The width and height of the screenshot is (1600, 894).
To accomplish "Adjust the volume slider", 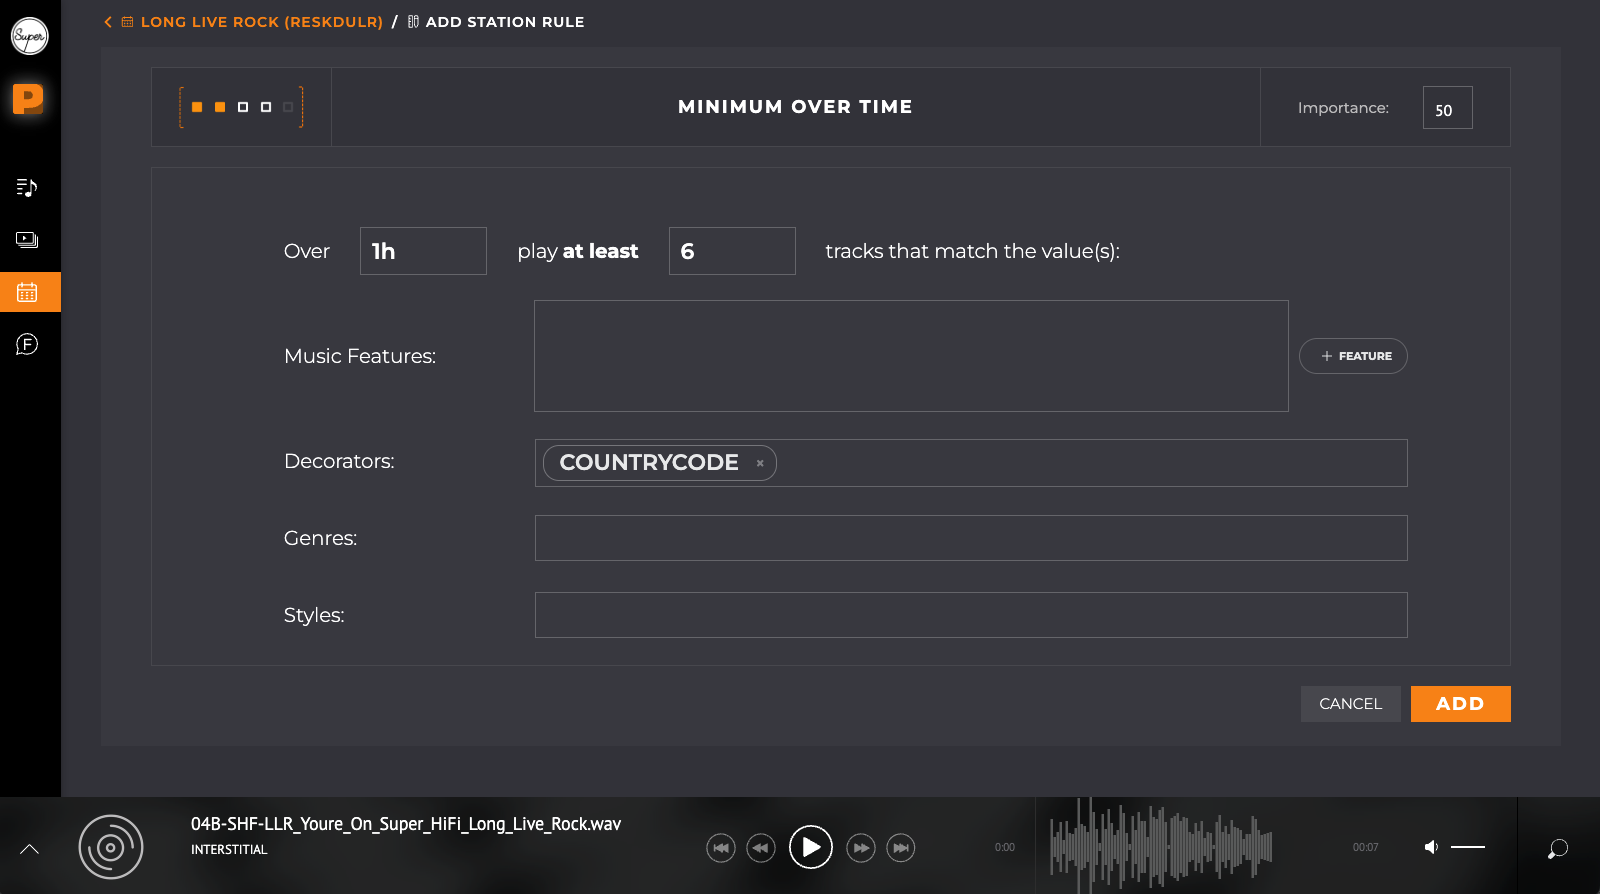I will click(x=1468, y=847).
